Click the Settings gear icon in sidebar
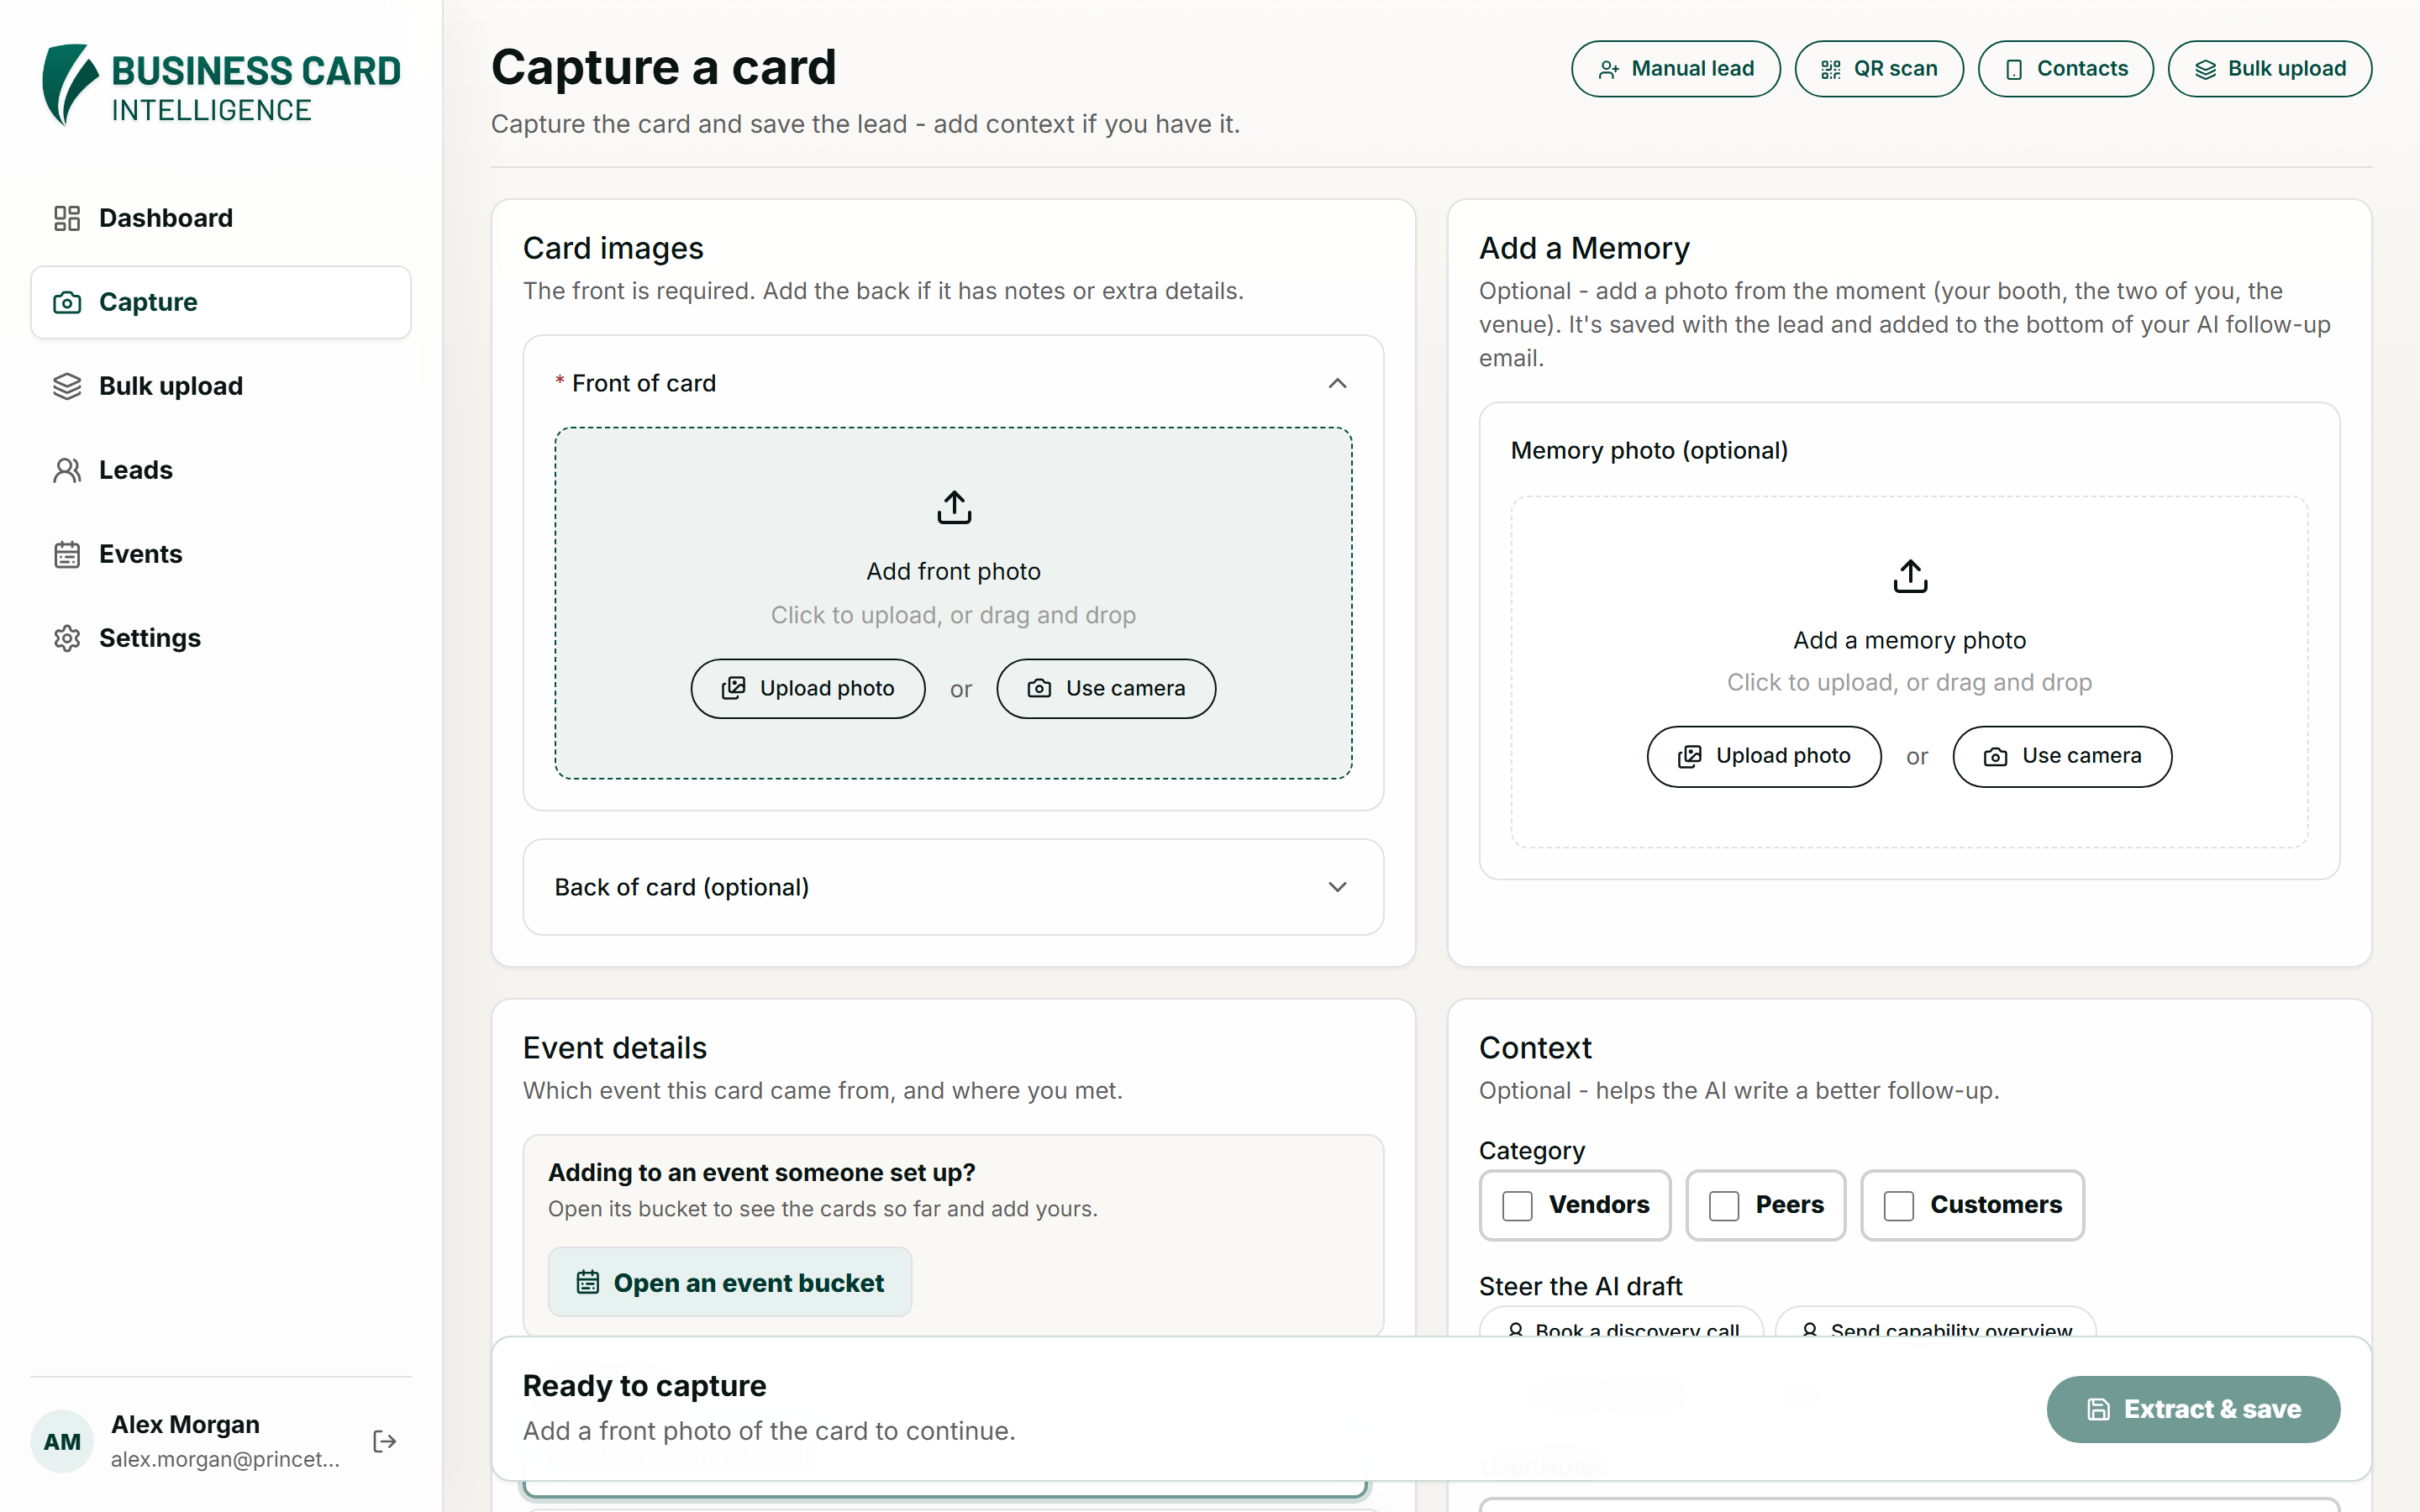The width and height of the screenshot is (2420, 1512). (x=67, y=638)
